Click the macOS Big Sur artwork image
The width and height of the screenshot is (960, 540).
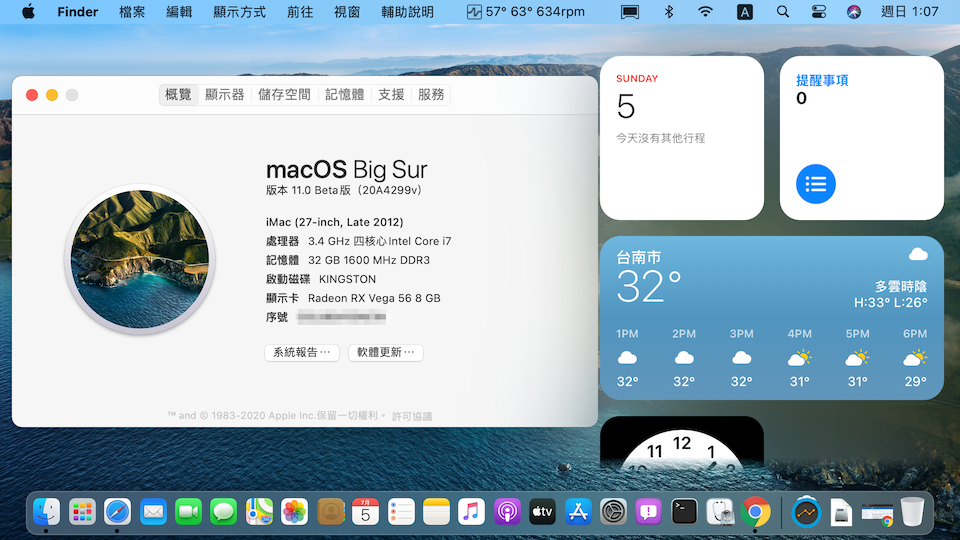[140, 260]
